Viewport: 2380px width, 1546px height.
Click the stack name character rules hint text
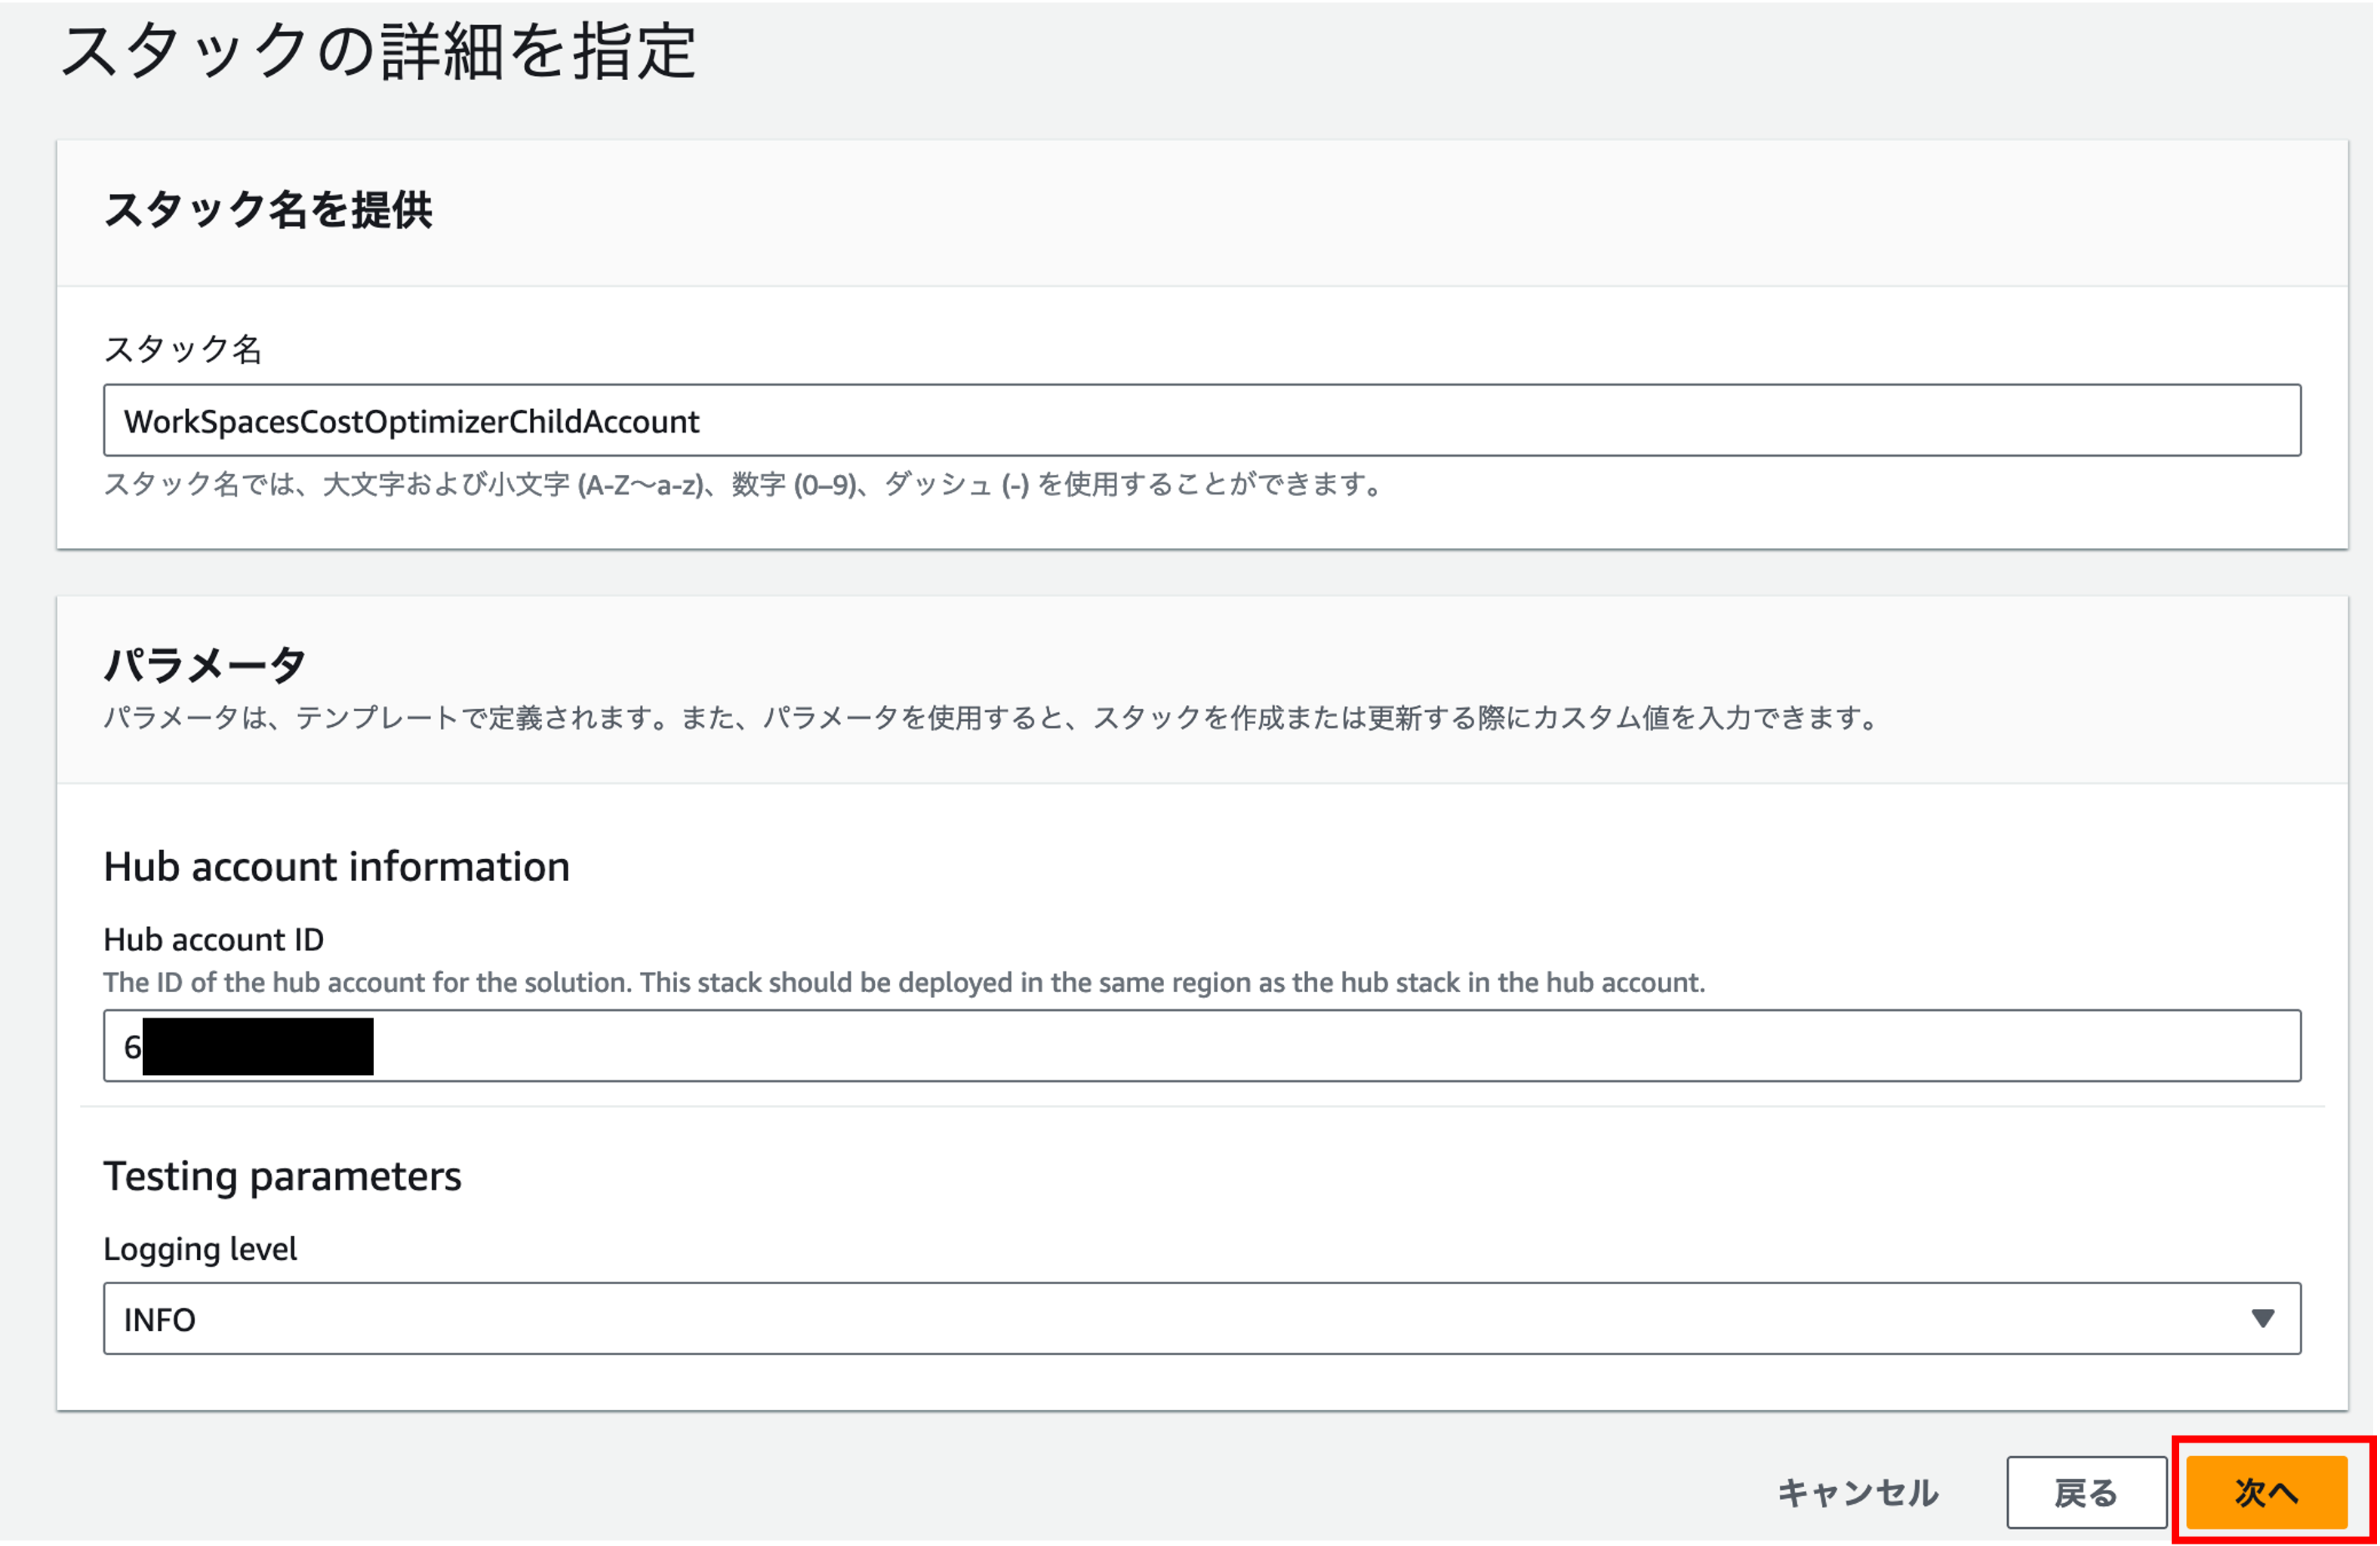point(744,485)
